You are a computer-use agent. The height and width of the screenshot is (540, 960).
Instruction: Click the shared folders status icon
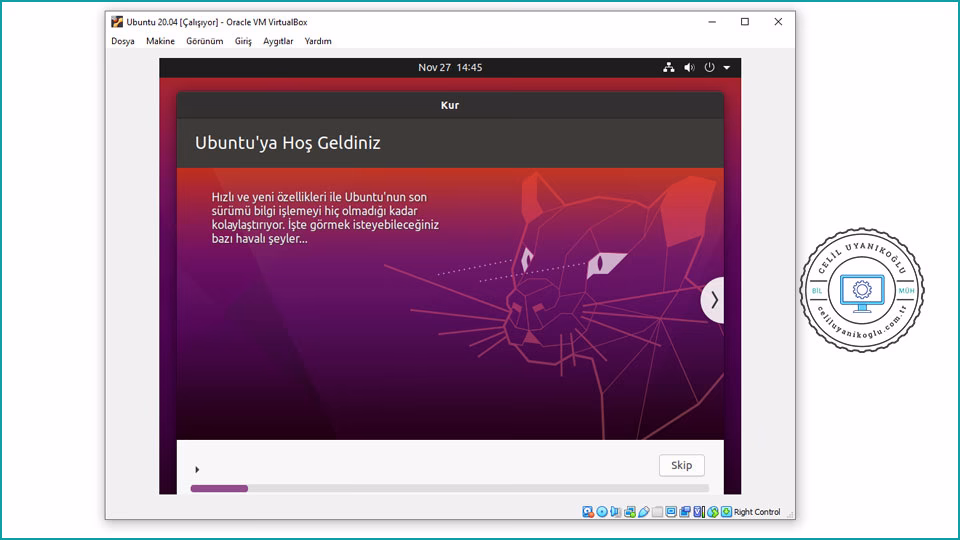(x=658, y=512)
